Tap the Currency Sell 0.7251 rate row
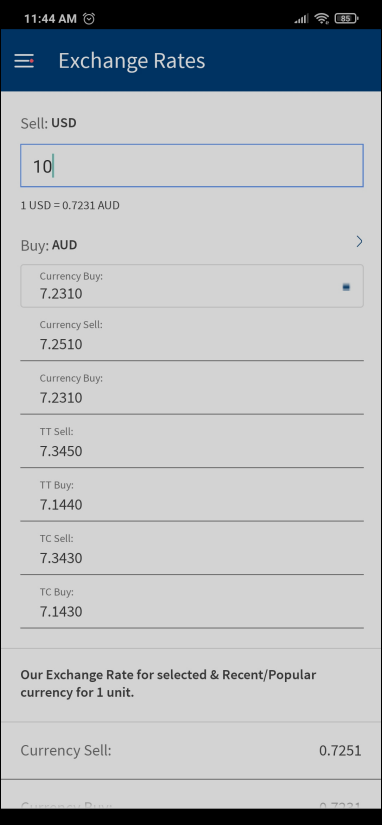The height and width of the screenshot is (825, 382). tap(191, 750)
